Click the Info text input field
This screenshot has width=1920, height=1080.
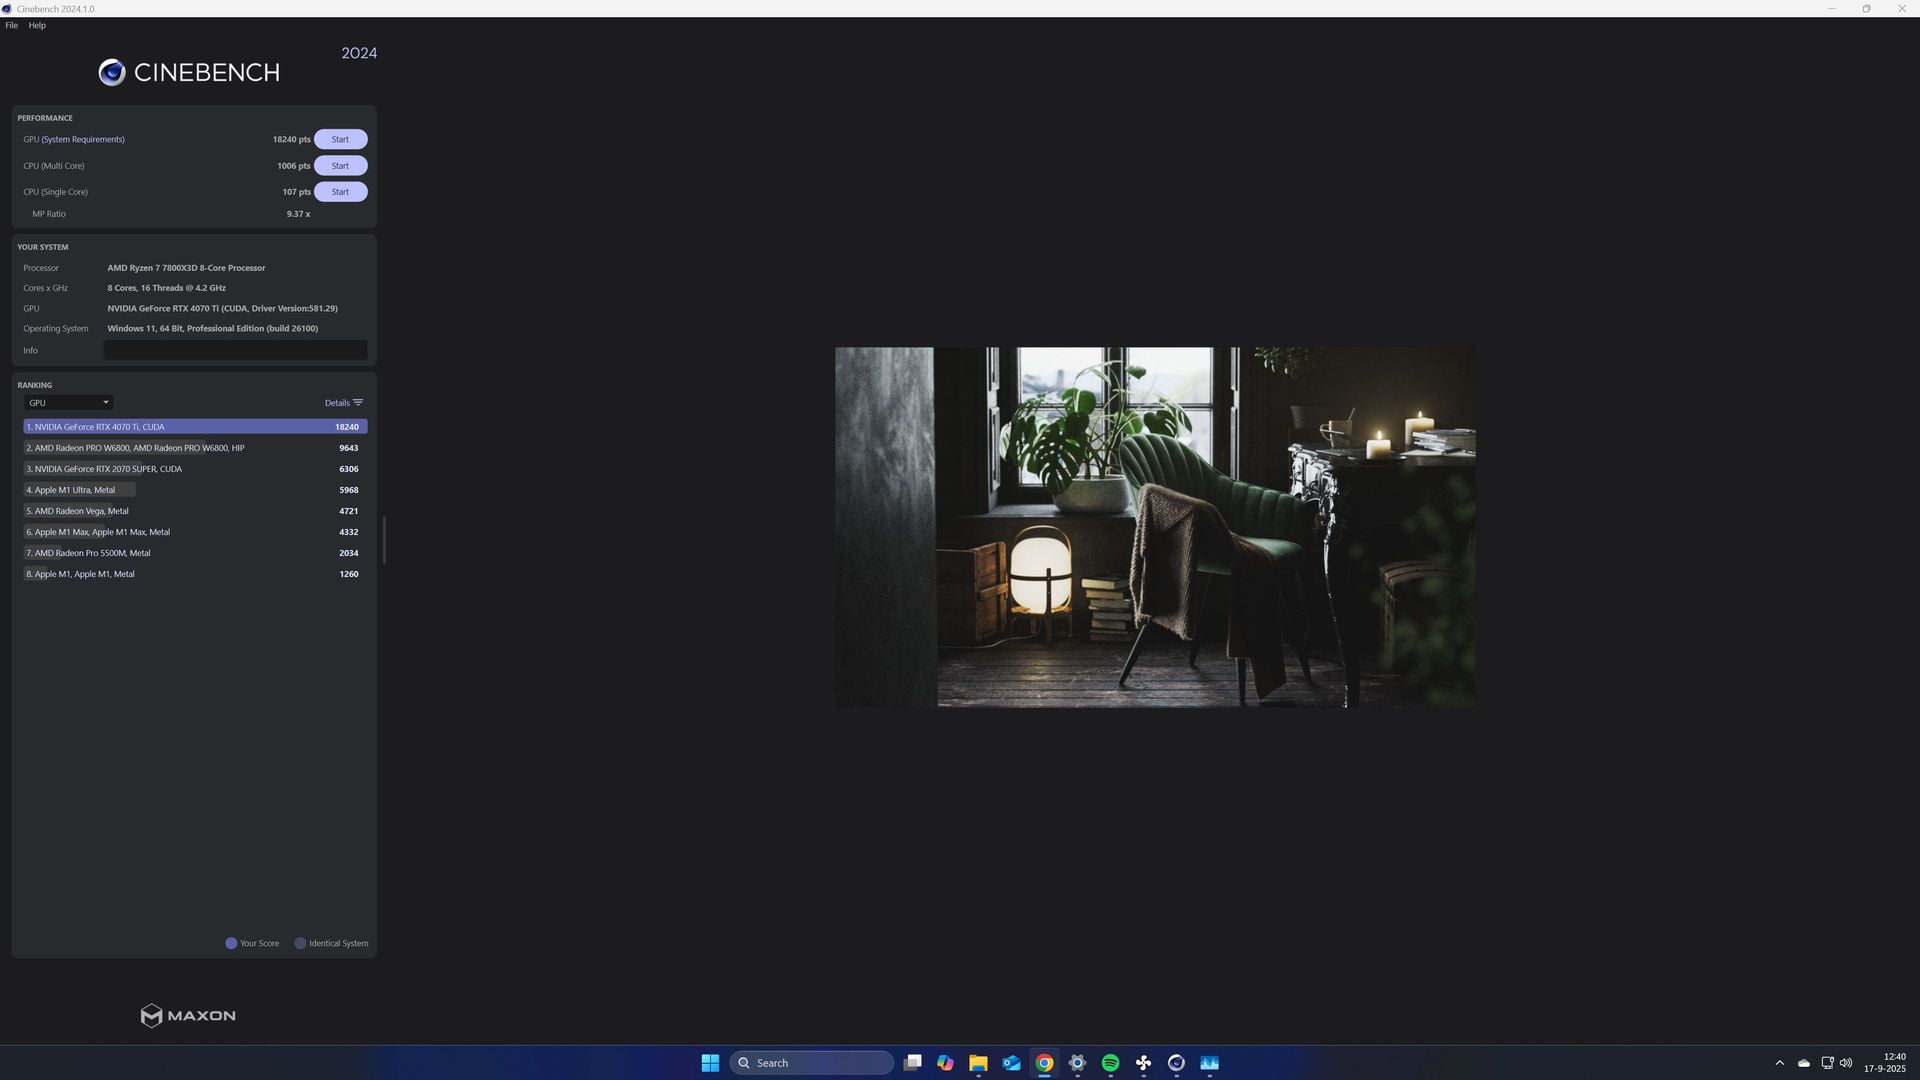tap(235, 350)
